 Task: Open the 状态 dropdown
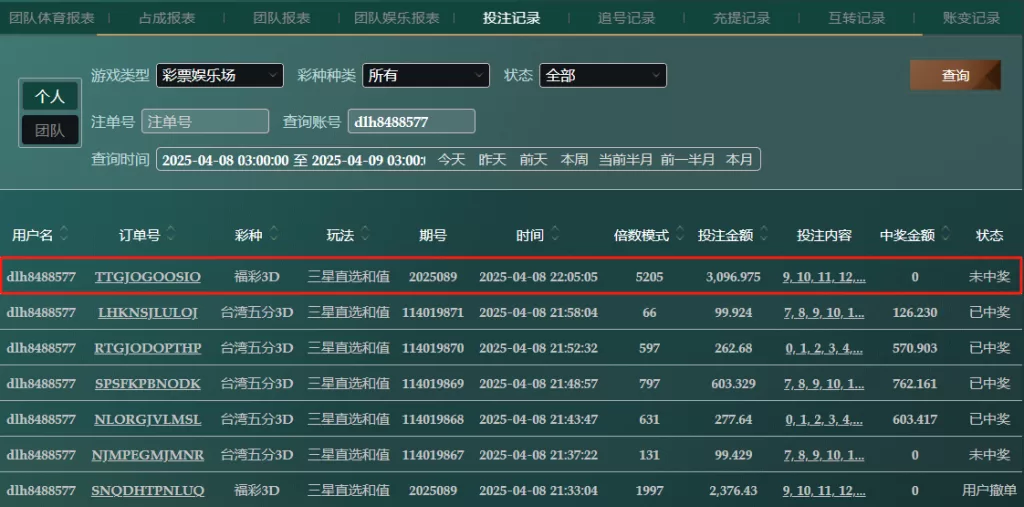coord(602,75)
